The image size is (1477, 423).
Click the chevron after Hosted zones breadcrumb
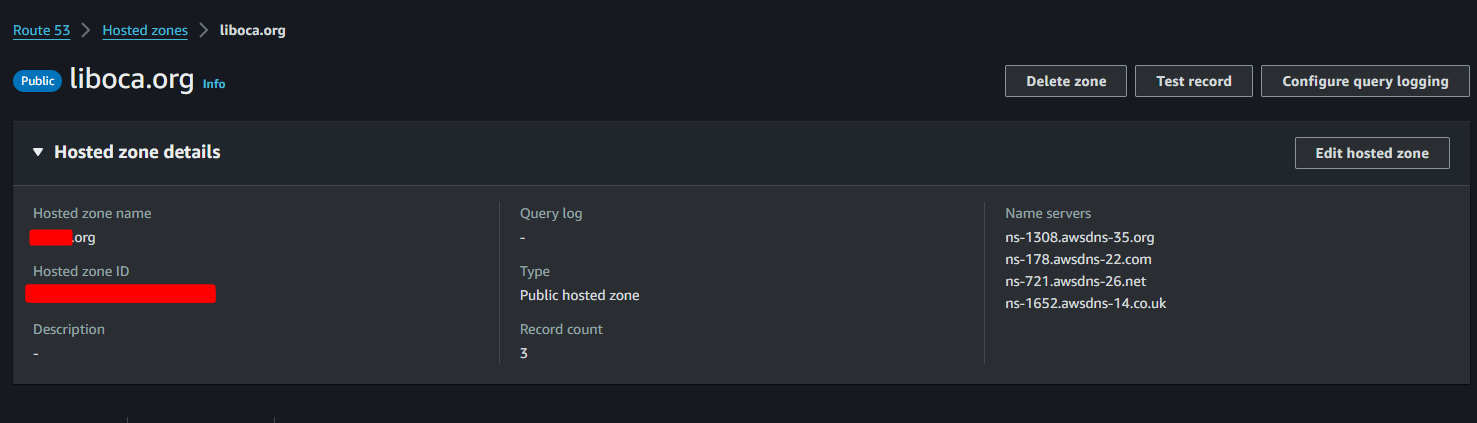(x=204, y=30)
